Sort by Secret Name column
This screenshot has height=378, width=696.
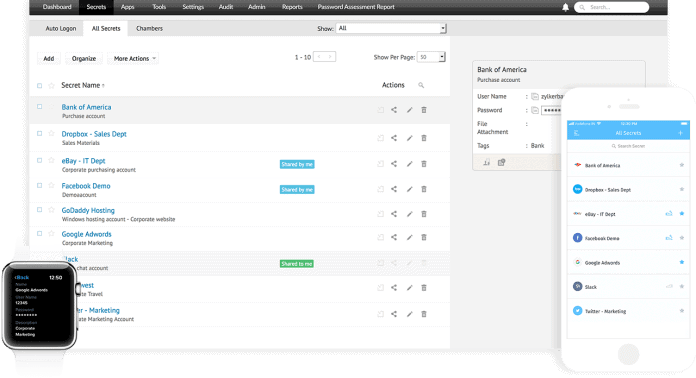[83, 85]
